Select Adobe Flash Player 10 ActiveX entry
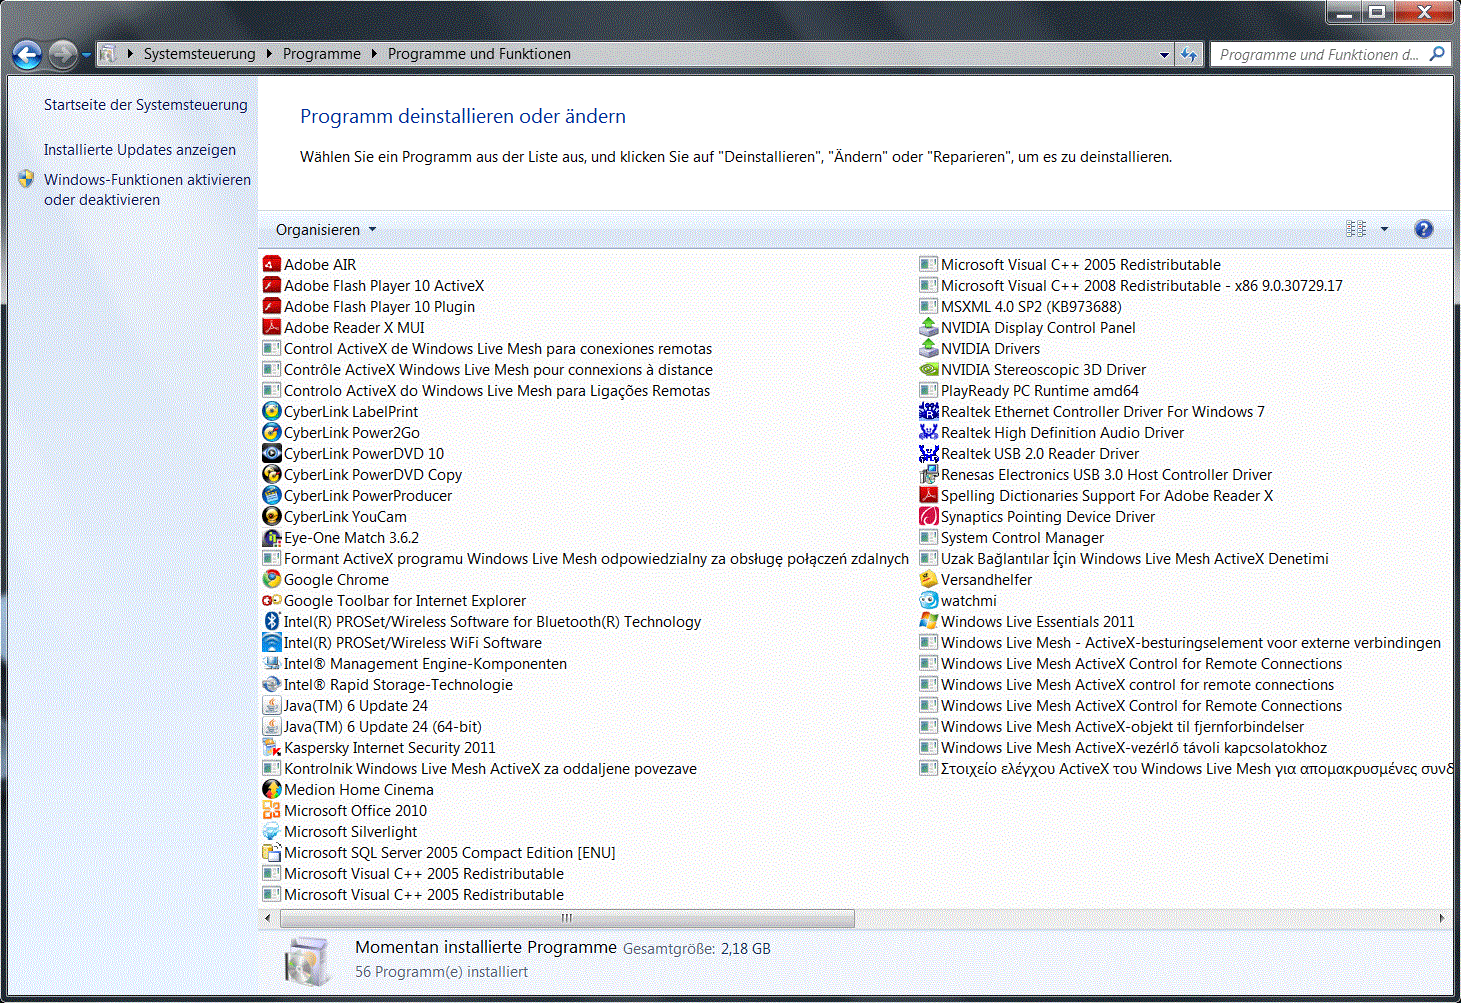Viewport: 1461px width, 1003px height. tap(374, 285)
